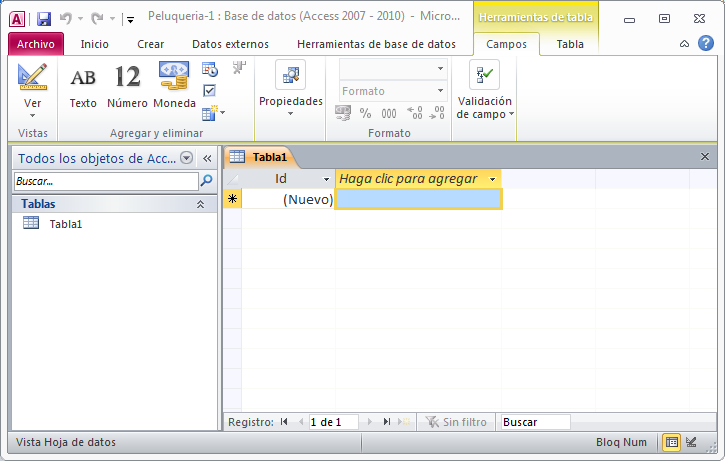Decrease decimal places
Image resolution: width=725 pixels, height=461 pixels.
[437, 113]
